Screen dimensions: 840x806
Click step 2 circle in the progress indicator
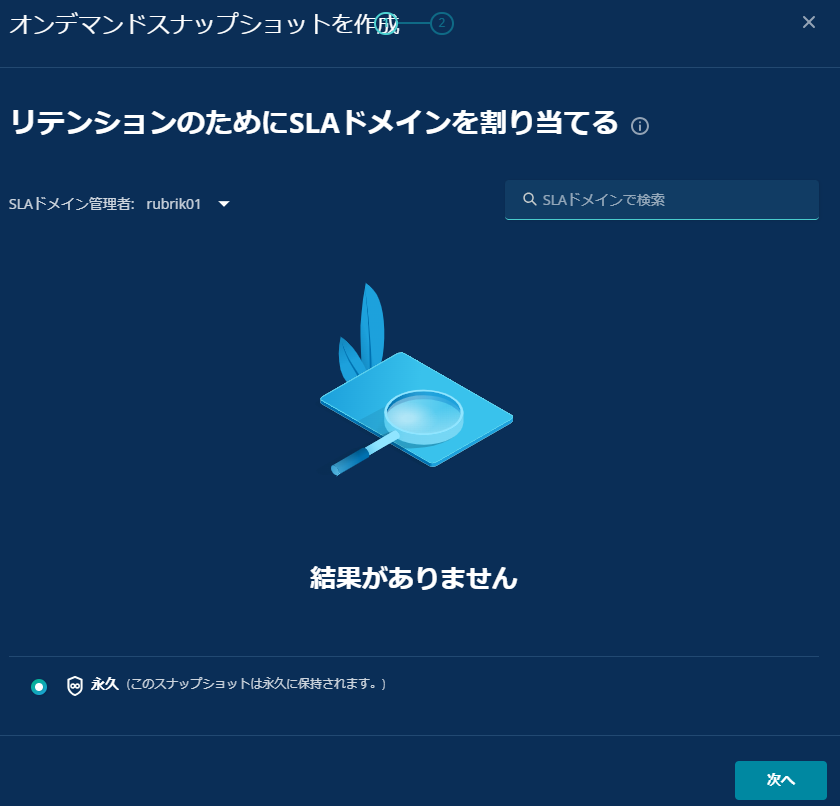(x=441, y=22)
